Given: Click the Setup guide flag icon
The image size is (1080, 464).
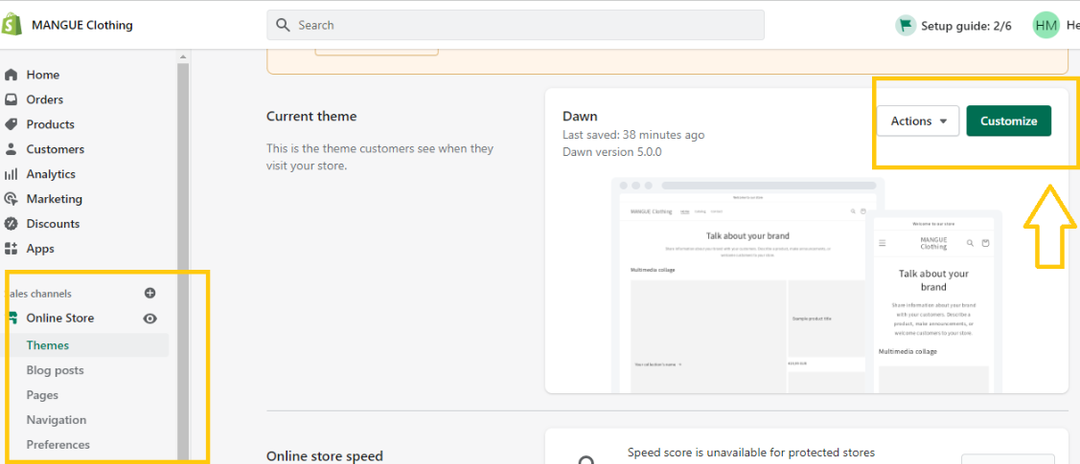Looking at the screenshot, I should (905, 25).
